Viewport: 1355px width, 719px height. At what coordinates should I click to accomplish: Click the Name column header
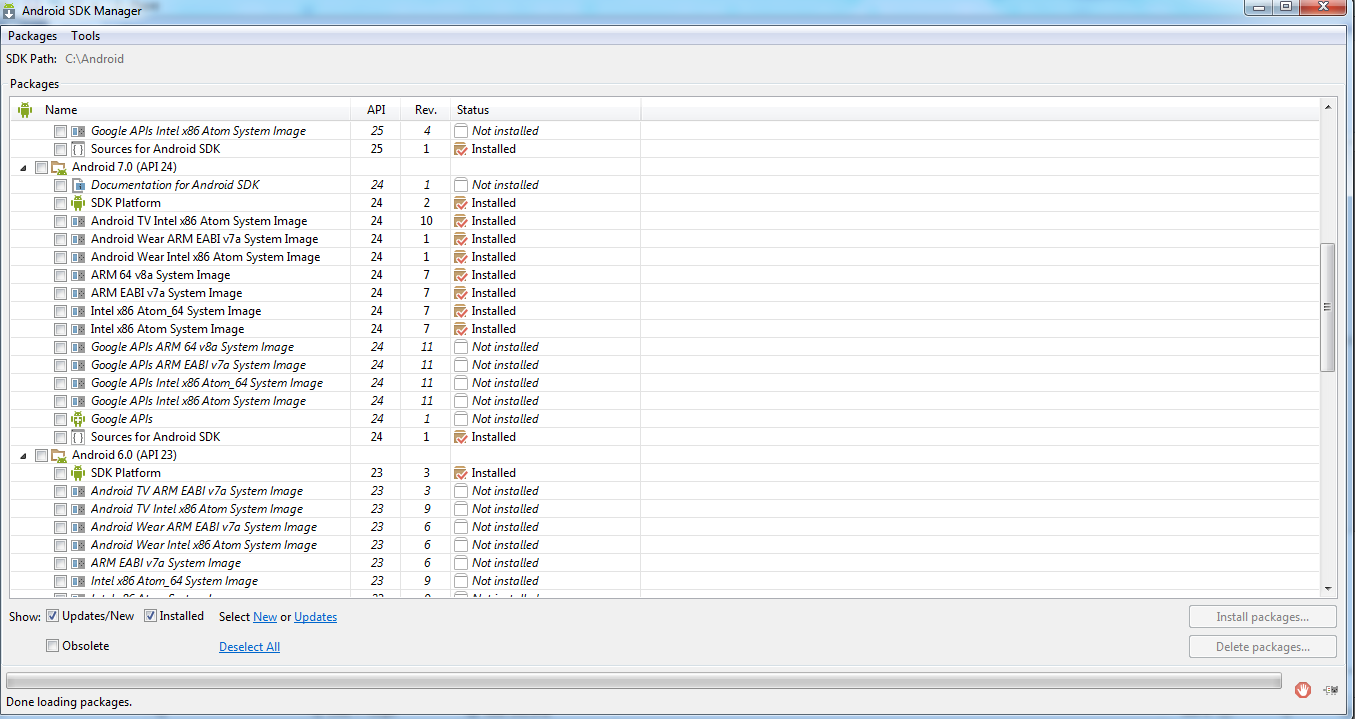(x=181, y=110)
